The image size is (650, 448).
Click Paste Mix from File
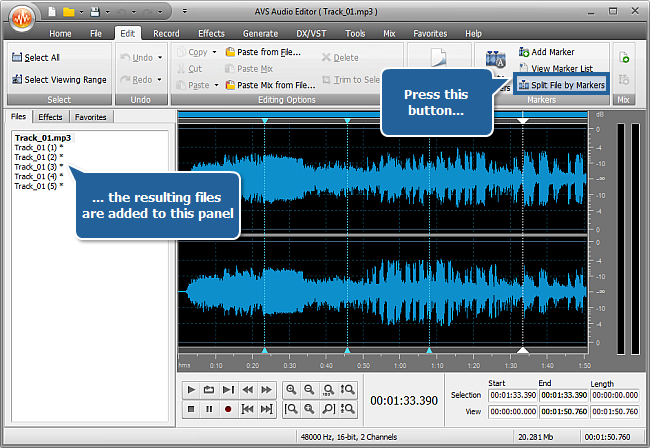[x=270, y=85]
